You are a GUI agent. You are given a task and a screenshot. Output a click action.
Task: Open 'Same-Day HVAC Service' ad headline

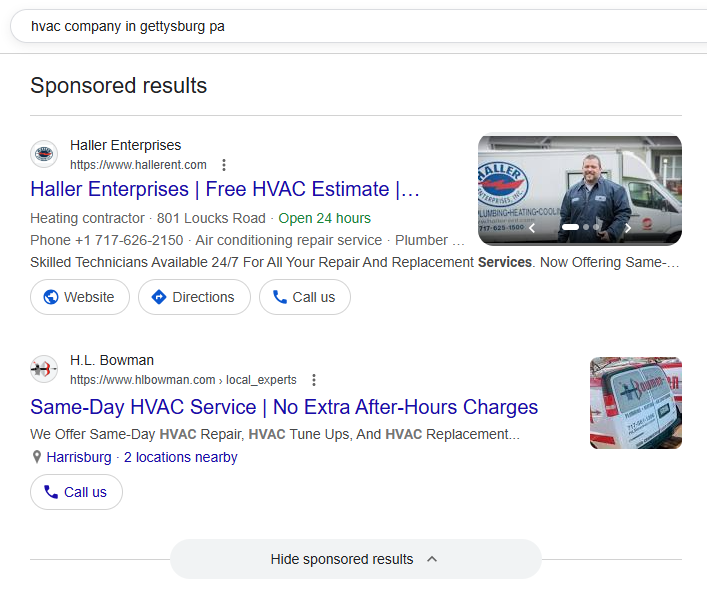(x=284, y=407)
